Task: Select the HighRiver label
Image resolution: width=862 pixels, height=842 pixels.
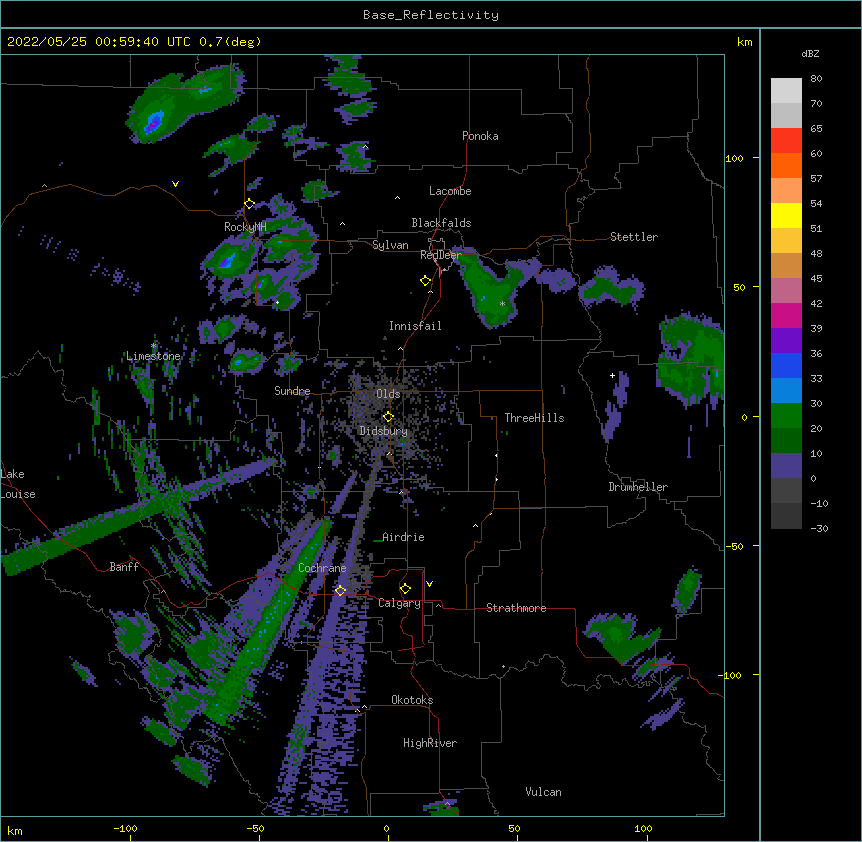Action: pyautogui.click(x=430, y=743)
